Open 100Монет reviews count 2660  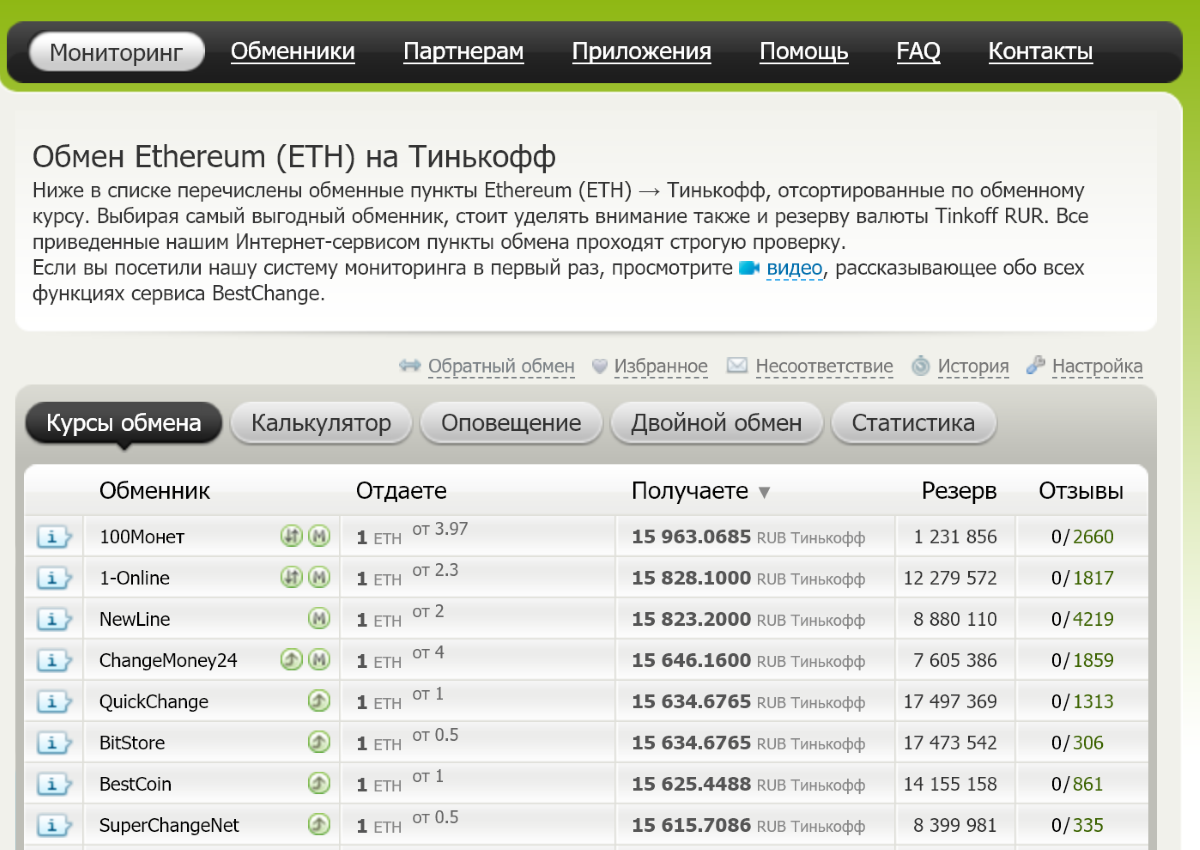pyautogui.click(x=1093, y=537)
